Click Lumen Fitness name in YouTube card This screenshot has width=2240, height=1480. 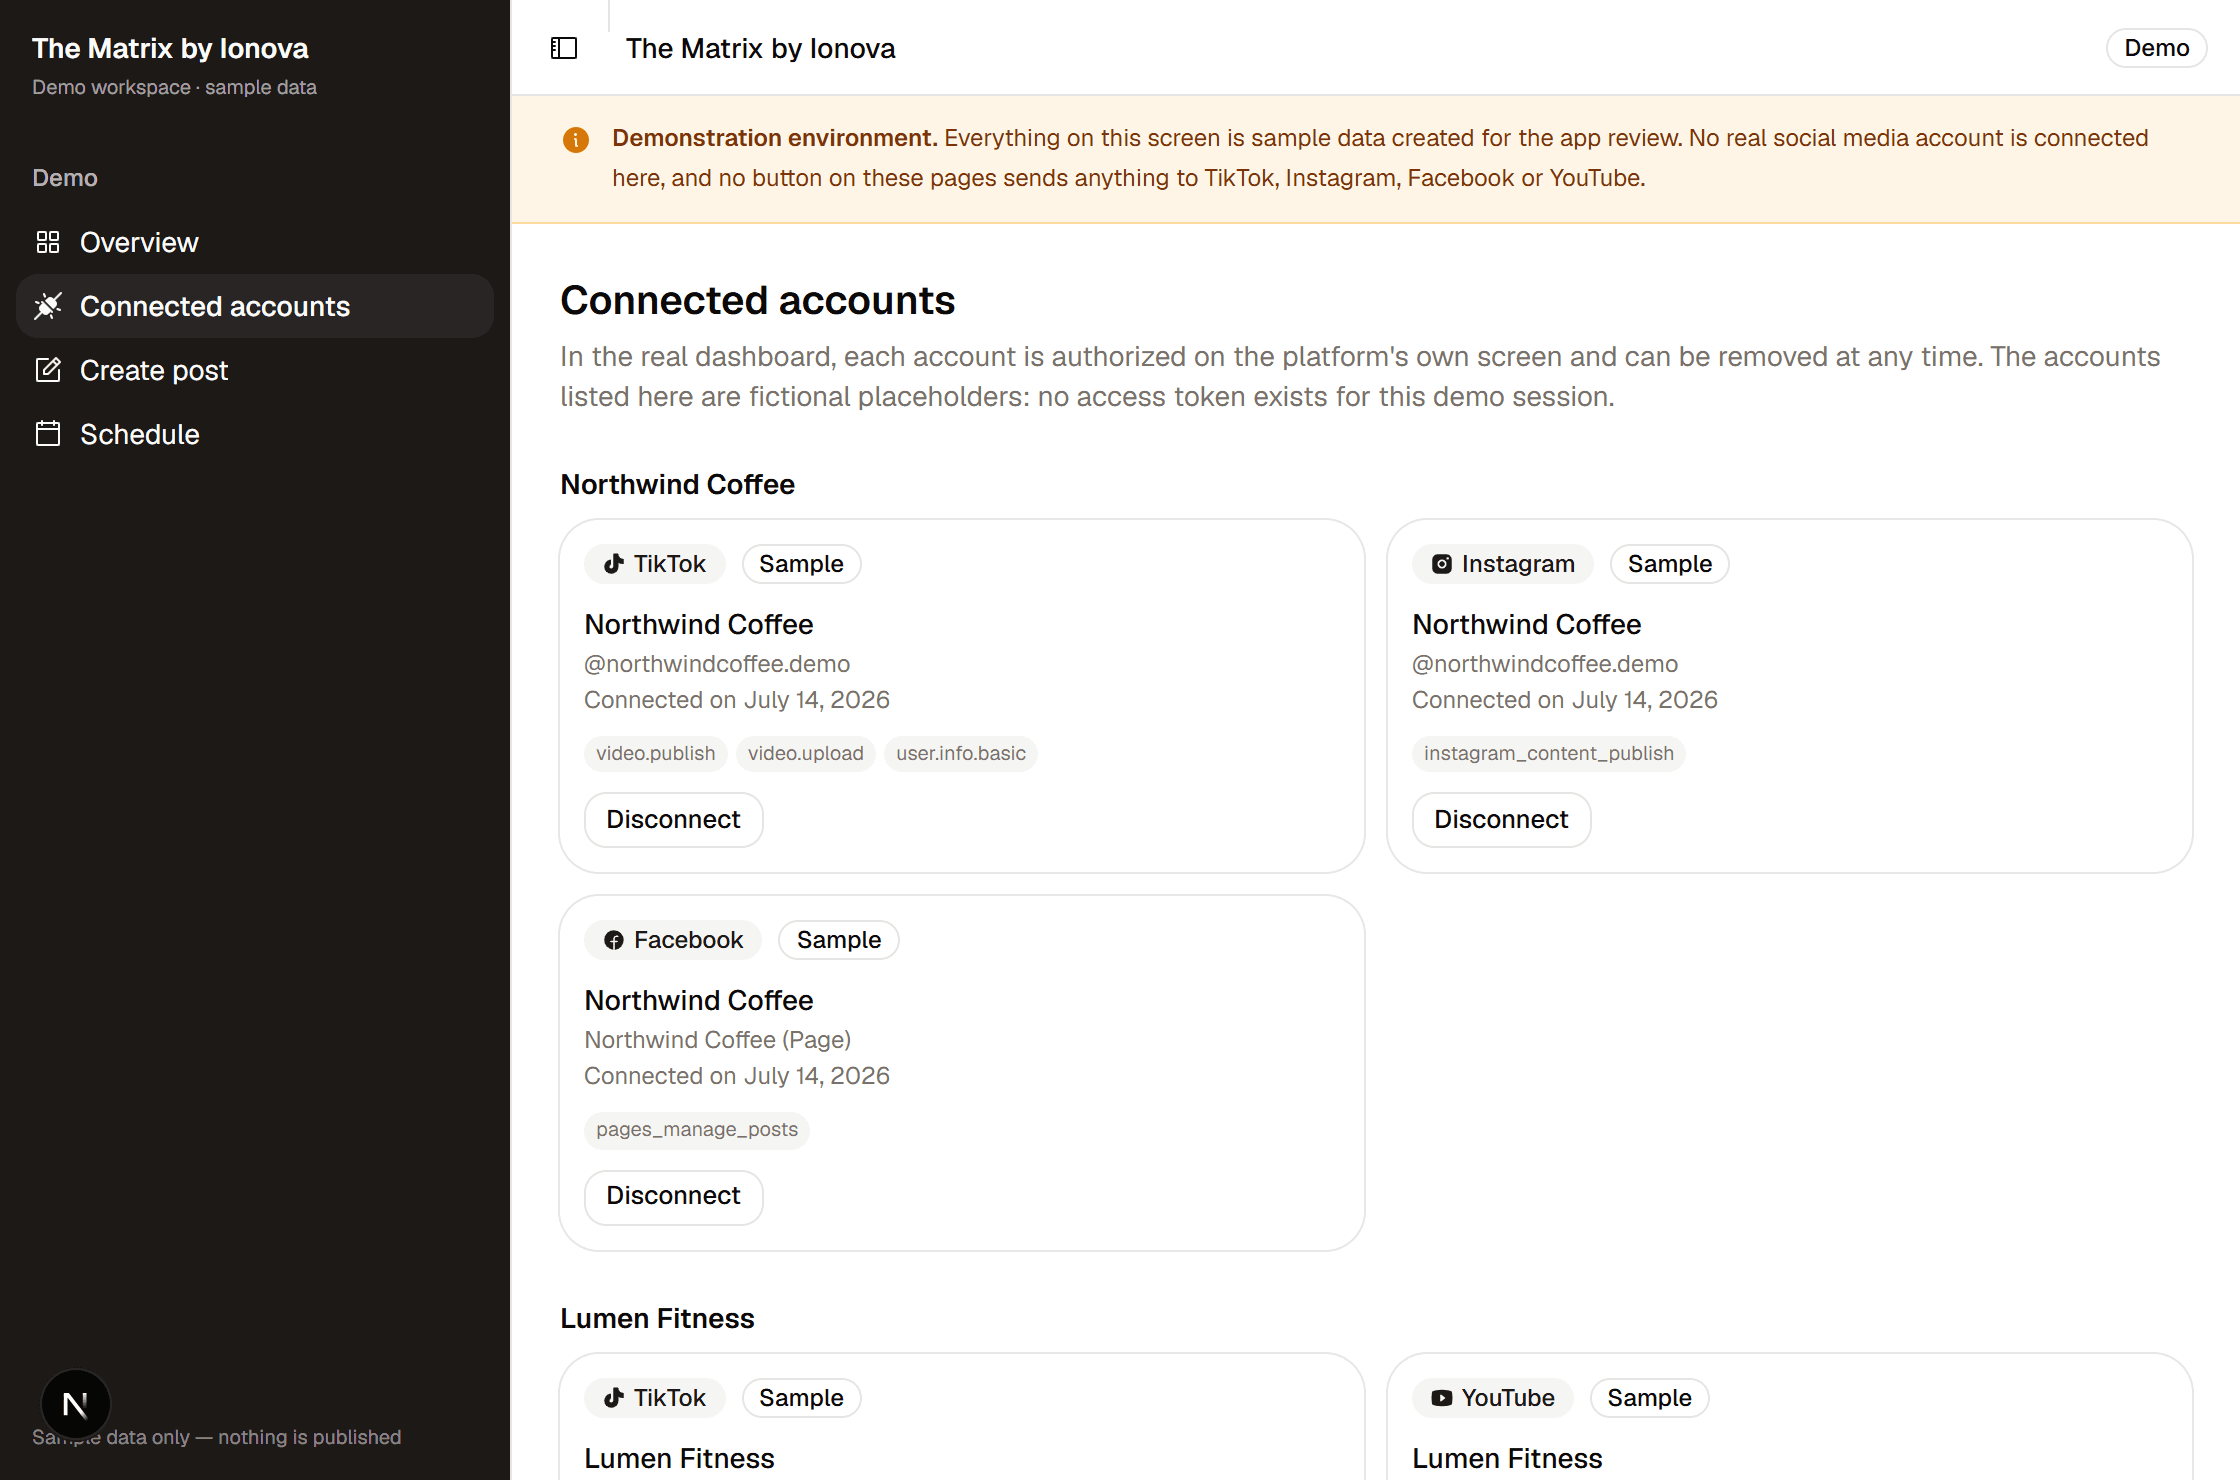[1507, 1458]
